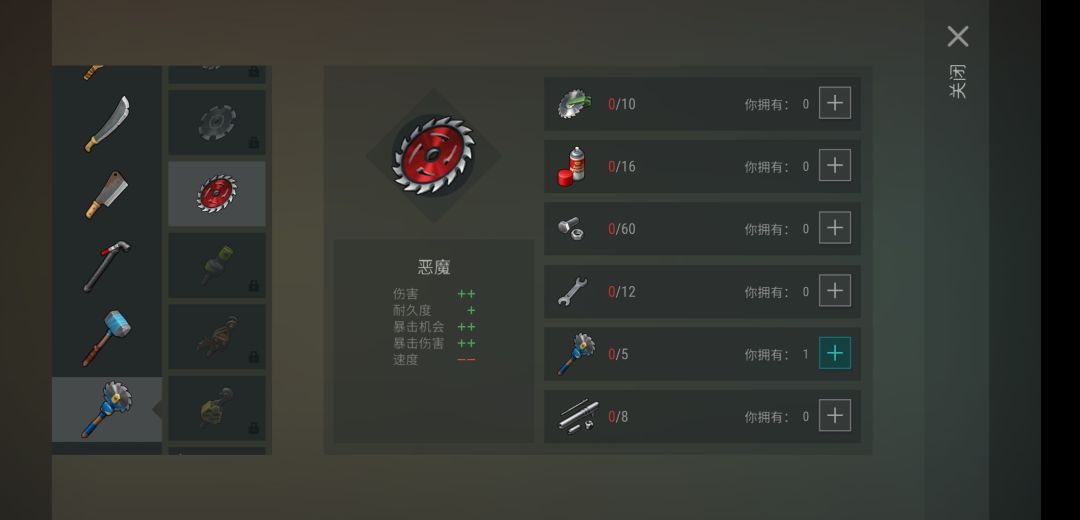Viewport: 1080px width, 520px height.
Task: Add bolts material requiring 0/60
Action: point(835,227)
